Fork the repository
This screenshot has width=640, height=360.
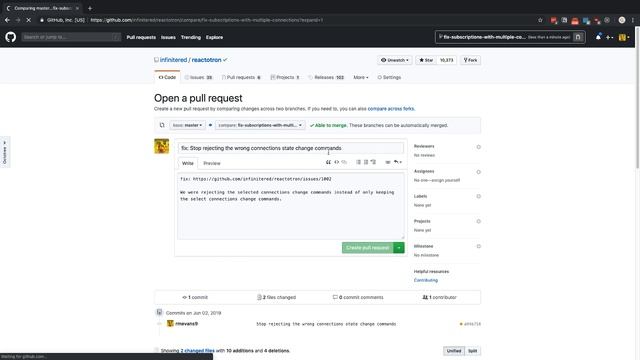point(470,60)
